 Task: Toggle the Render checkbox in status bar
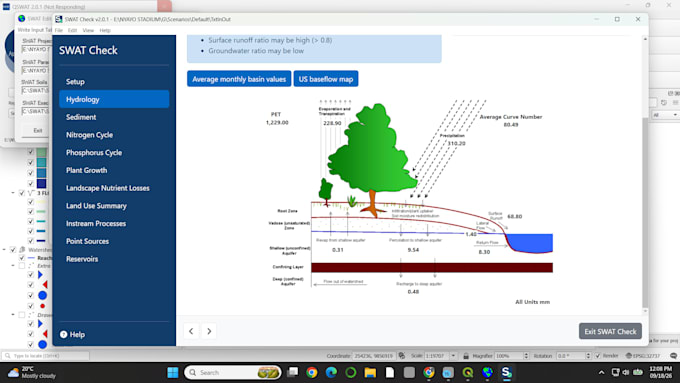click(598, 356)
